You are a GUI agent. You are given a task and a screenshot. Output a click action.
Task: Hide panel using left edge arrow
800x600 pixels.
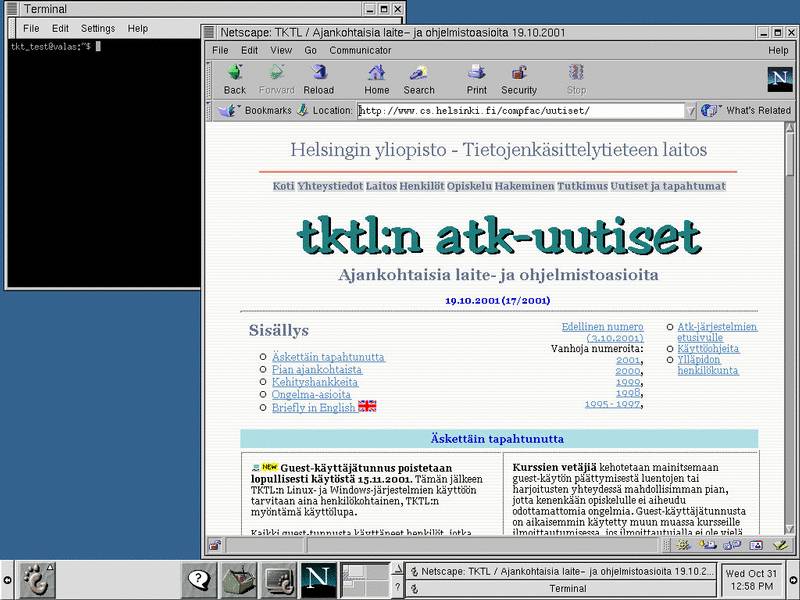point(7,580)
